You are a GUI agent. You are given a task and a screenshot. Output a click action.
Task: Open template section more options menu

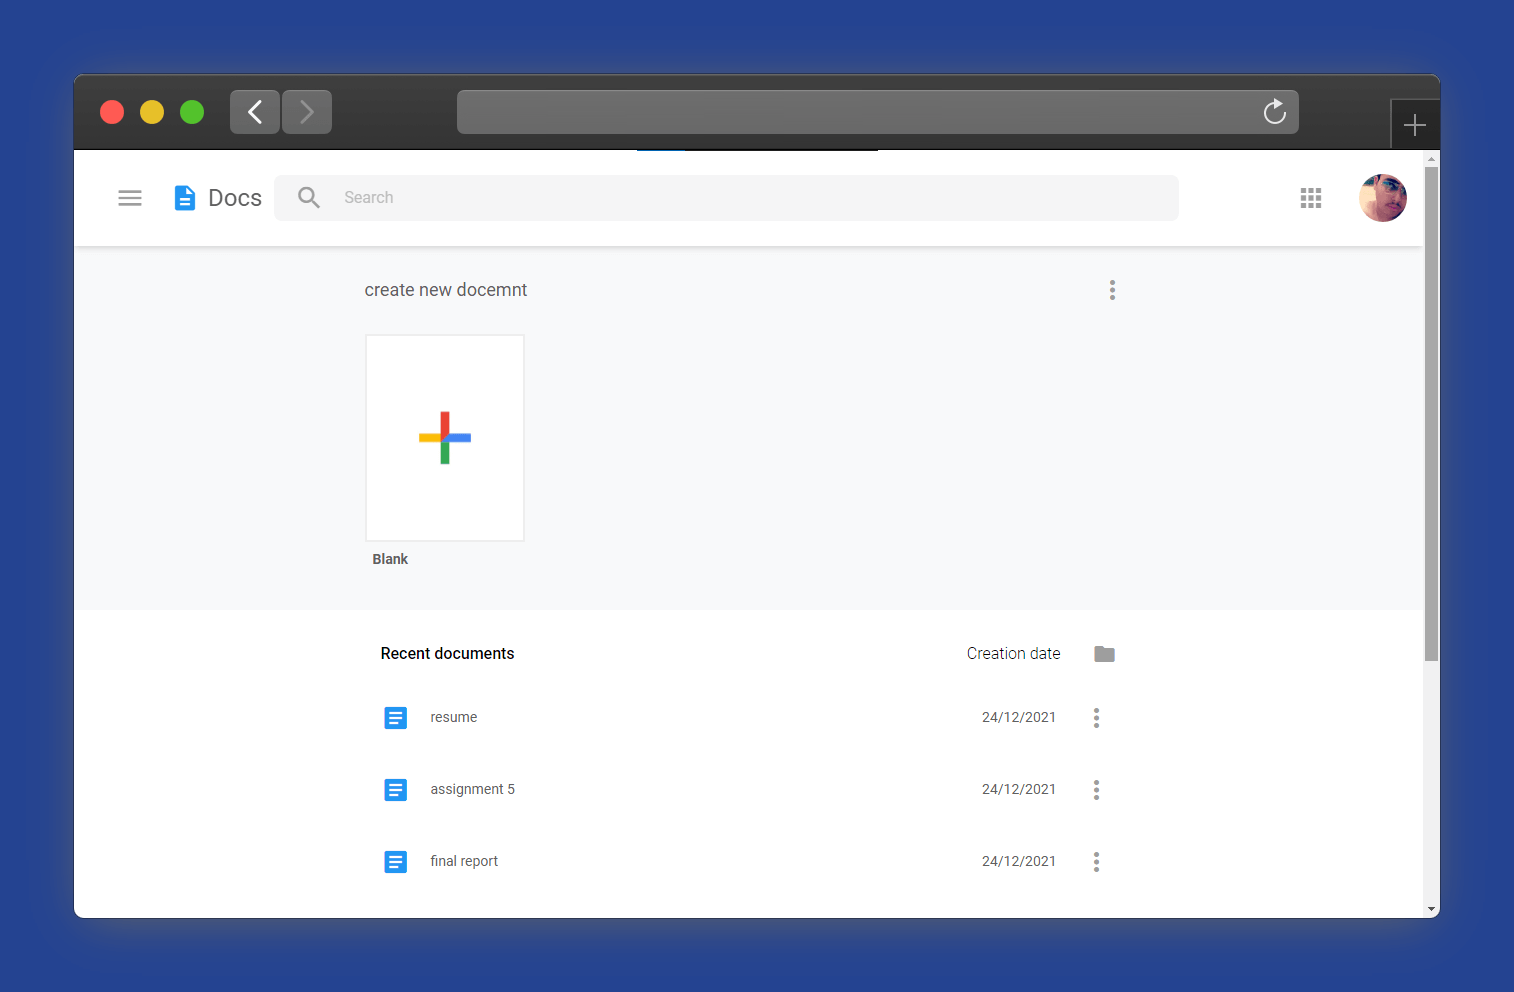(x=1112, y=290)
